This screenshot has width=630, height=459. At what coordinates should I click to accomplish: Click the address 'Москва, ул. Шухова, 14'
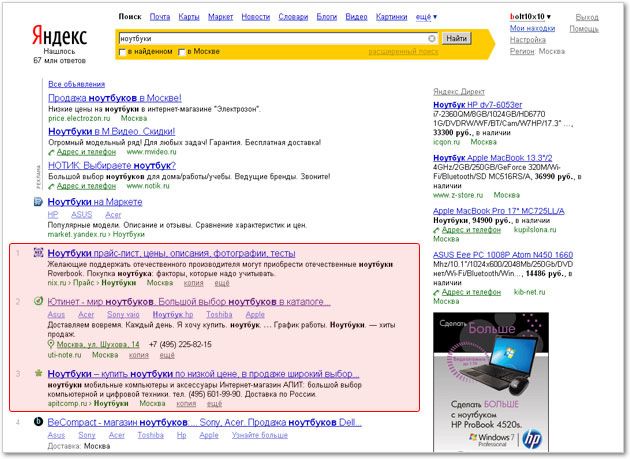tap(98, 344)
